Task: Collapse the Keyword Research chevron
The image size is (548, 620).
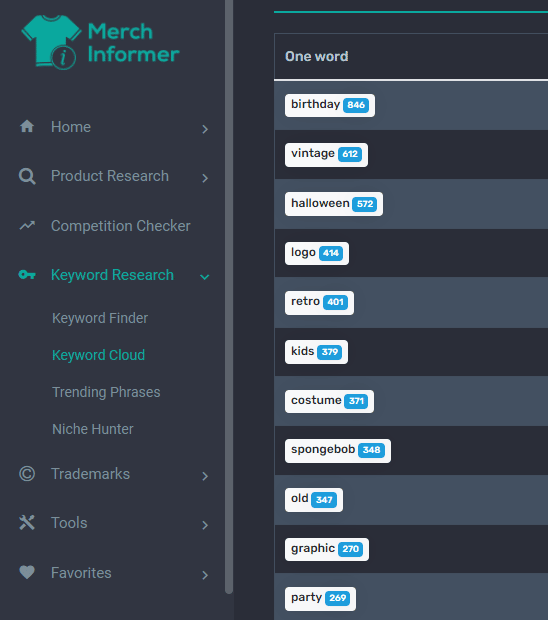Action: coord(204,277)
